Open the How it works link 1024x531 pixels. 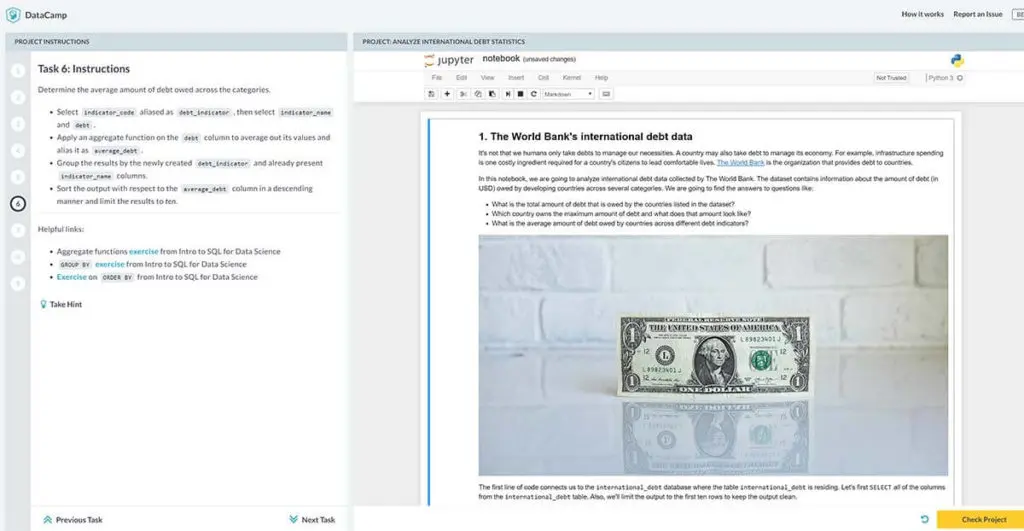tap(922, 14)
